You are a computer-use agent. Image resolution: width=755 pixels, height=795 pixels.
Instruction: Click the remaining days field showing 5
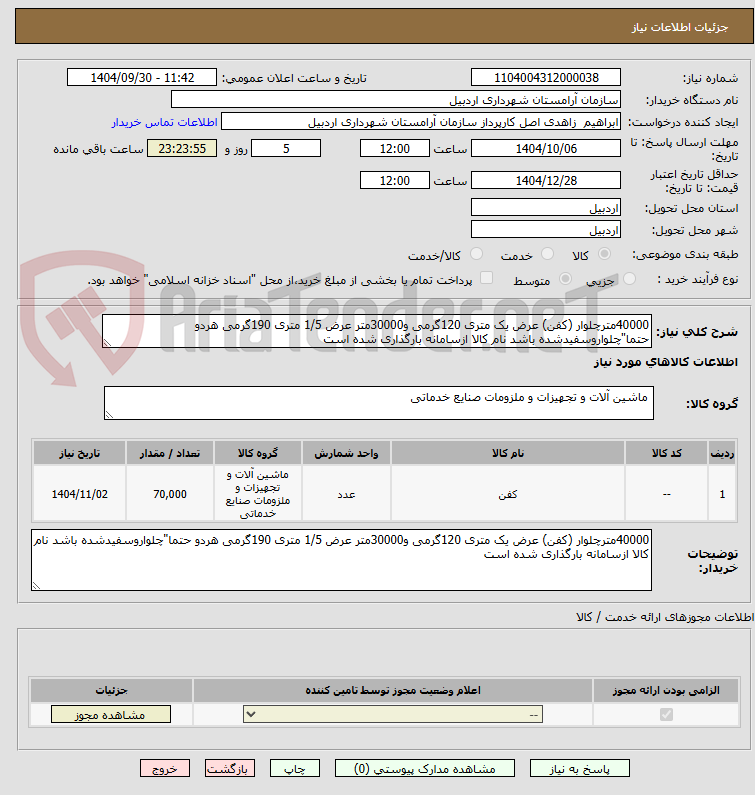[286, 149]
